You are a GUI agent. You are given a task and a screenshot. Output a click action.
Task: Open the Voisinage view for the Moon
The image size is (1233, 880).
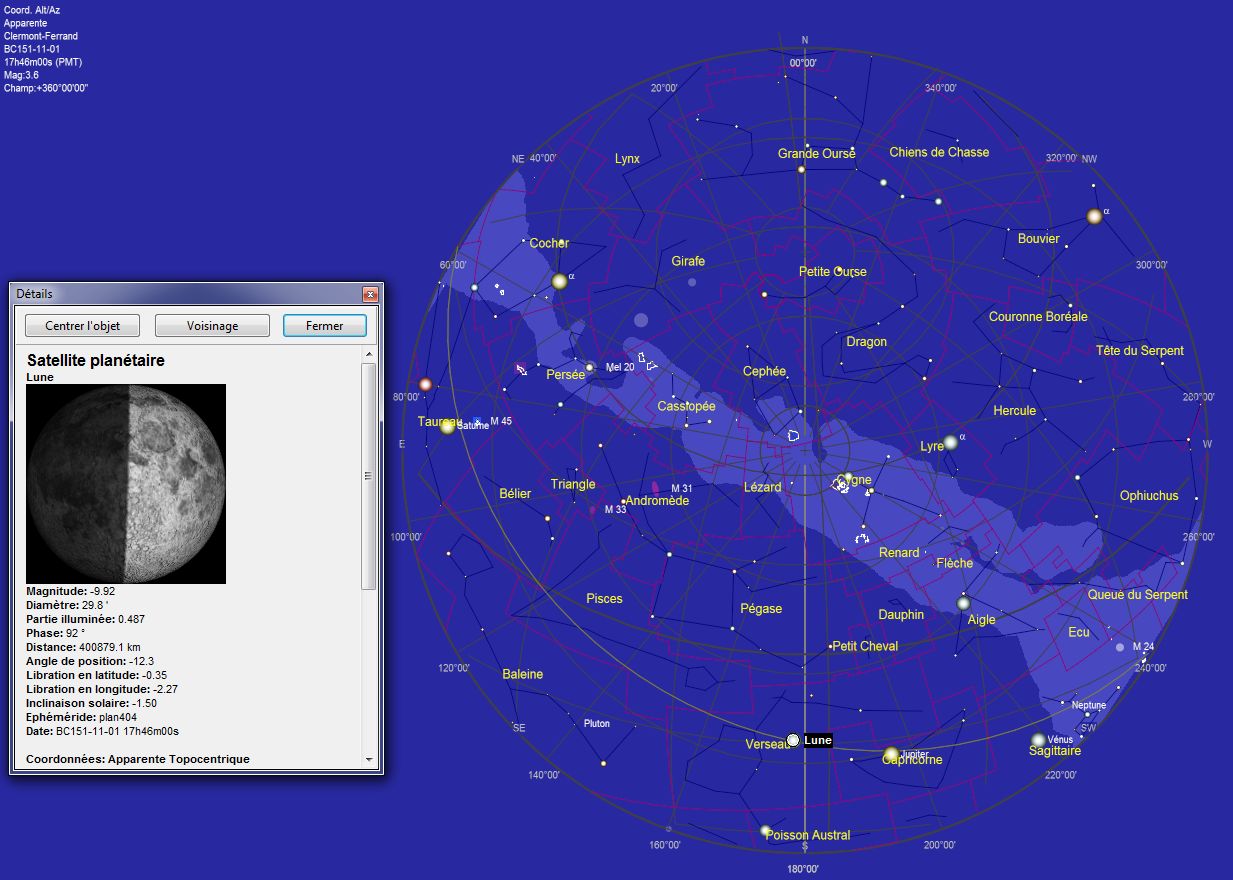(212, 326)
